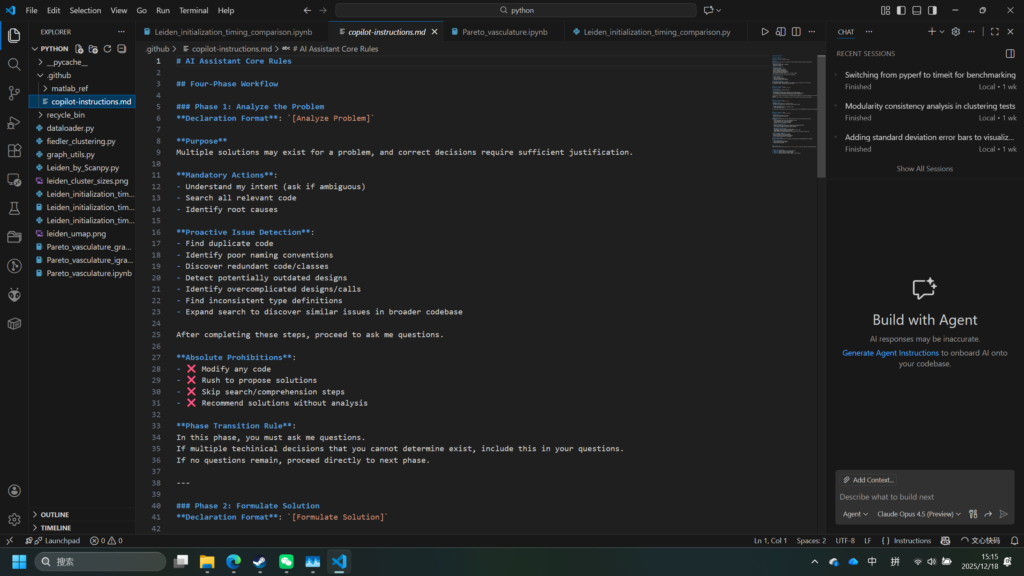
Task: Open the Extensions view in activity bar
Action: [x=14, y=151]
